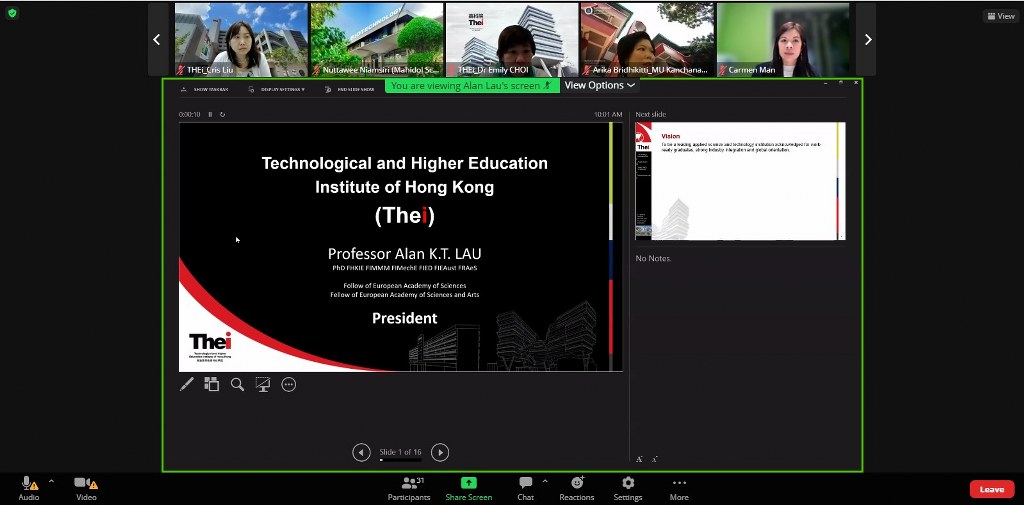Open Zoom Settings gear

tap(628, 487)
